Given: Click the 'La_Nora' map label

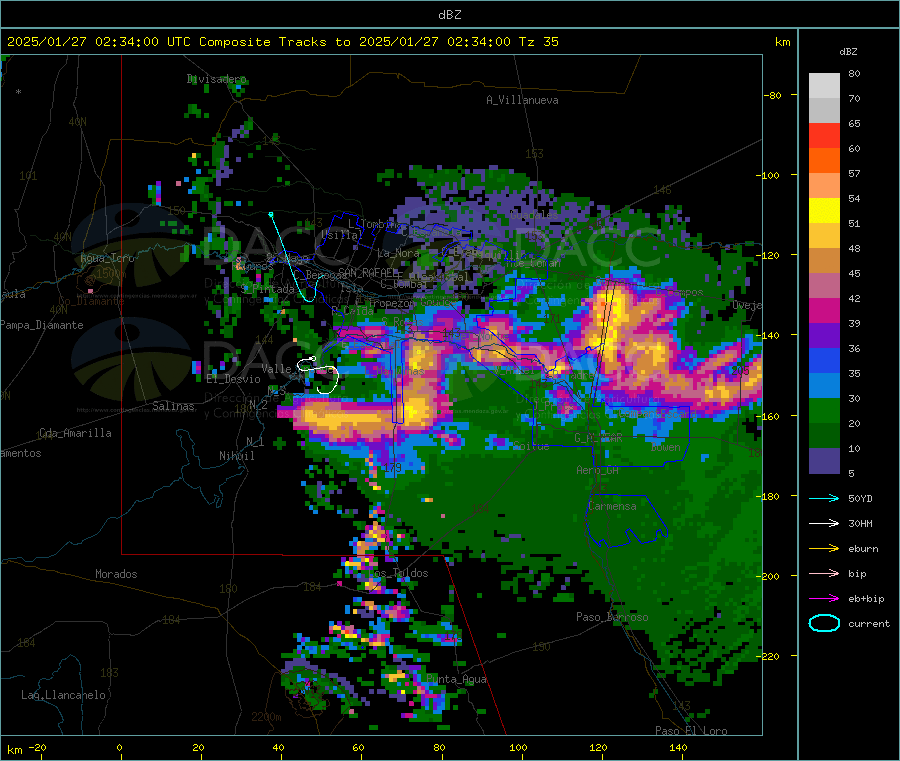Looking at the screenshot, I should pos(399,253).
